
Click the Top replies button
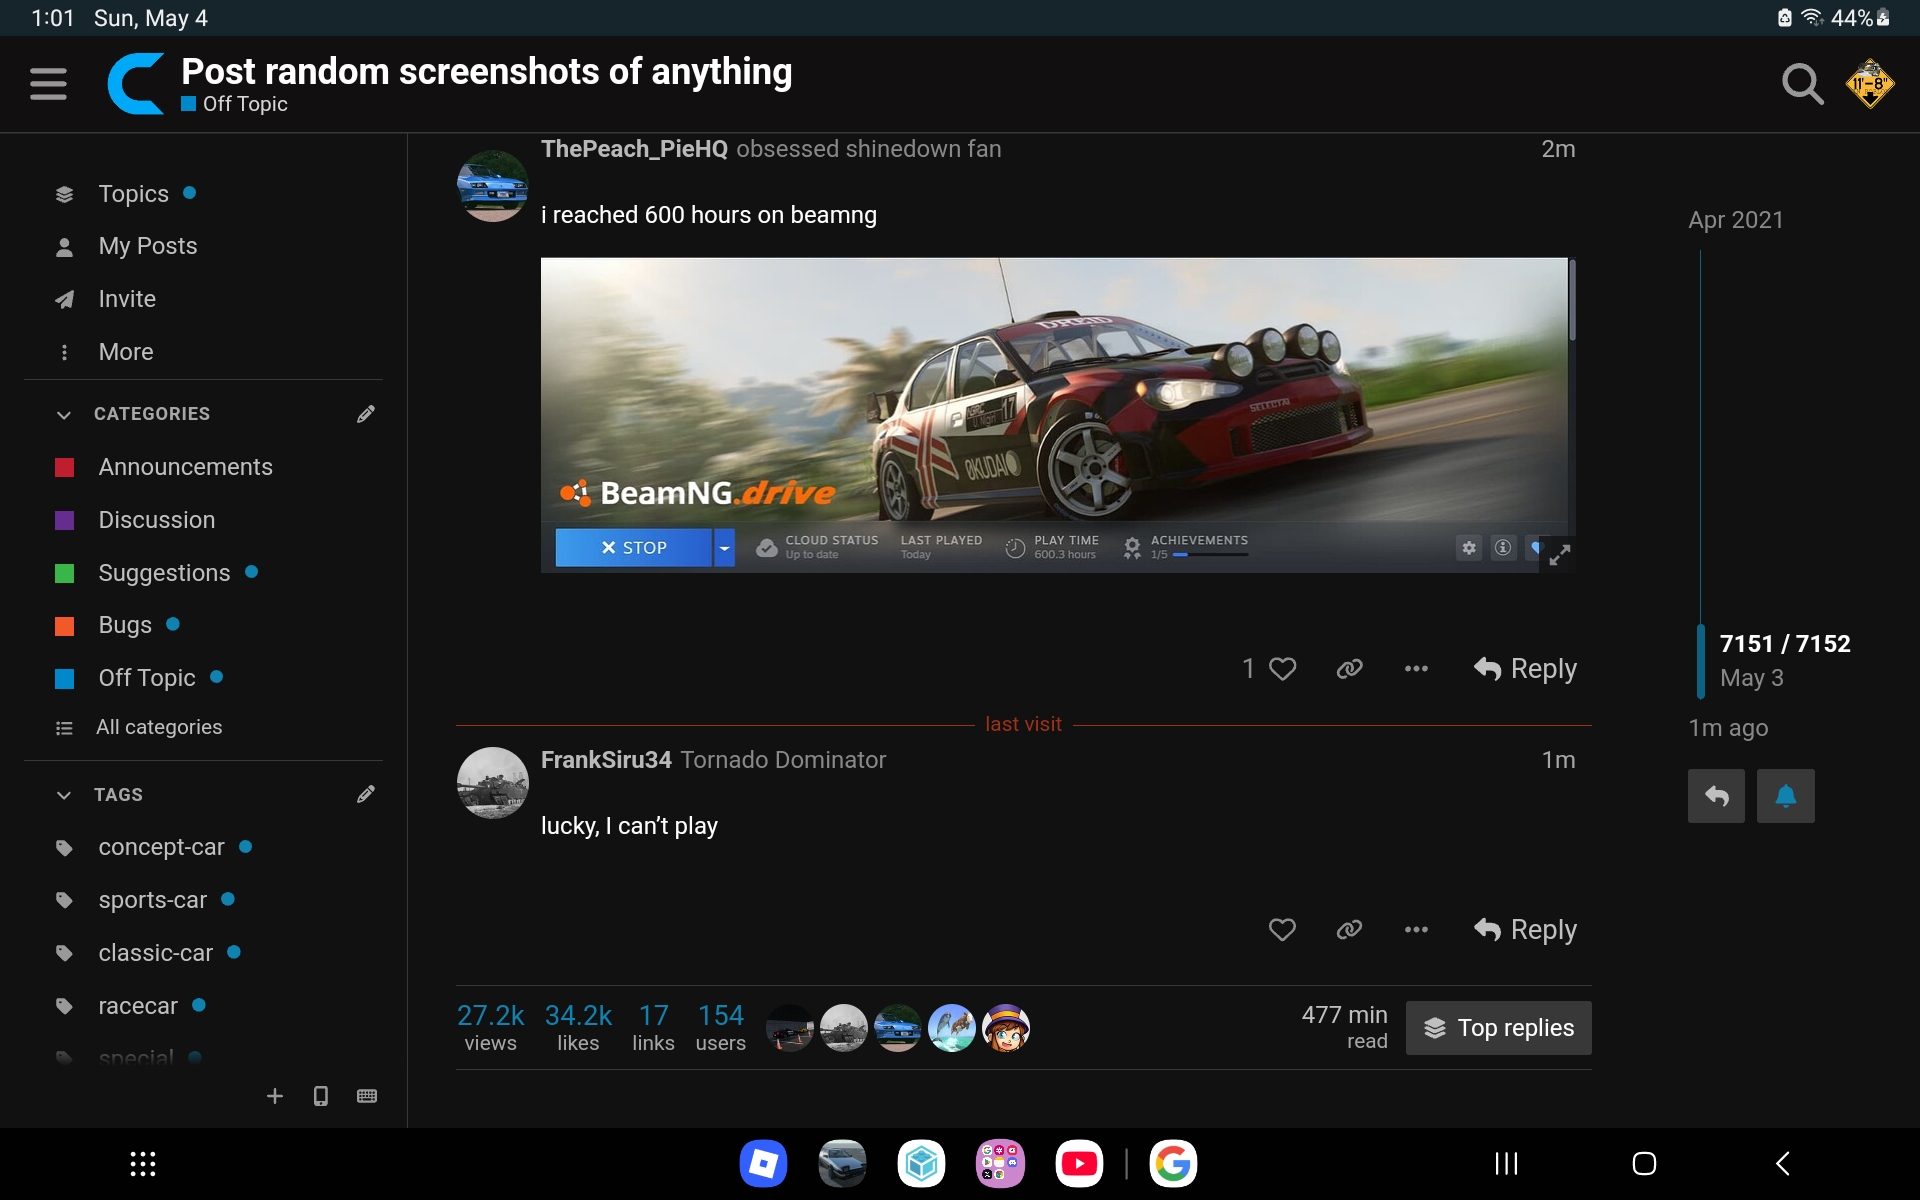pos(1498,1028)
